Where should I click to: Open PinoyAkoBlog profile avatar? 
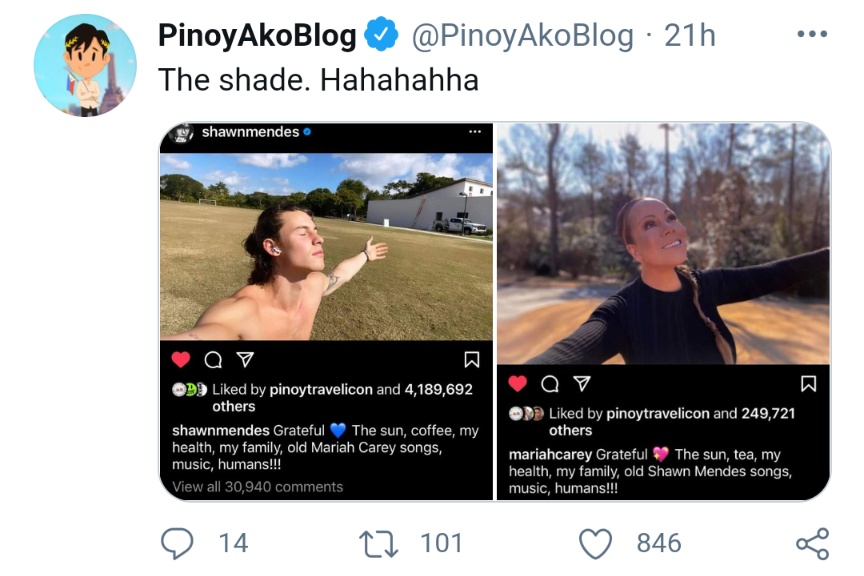click(85, 66)
